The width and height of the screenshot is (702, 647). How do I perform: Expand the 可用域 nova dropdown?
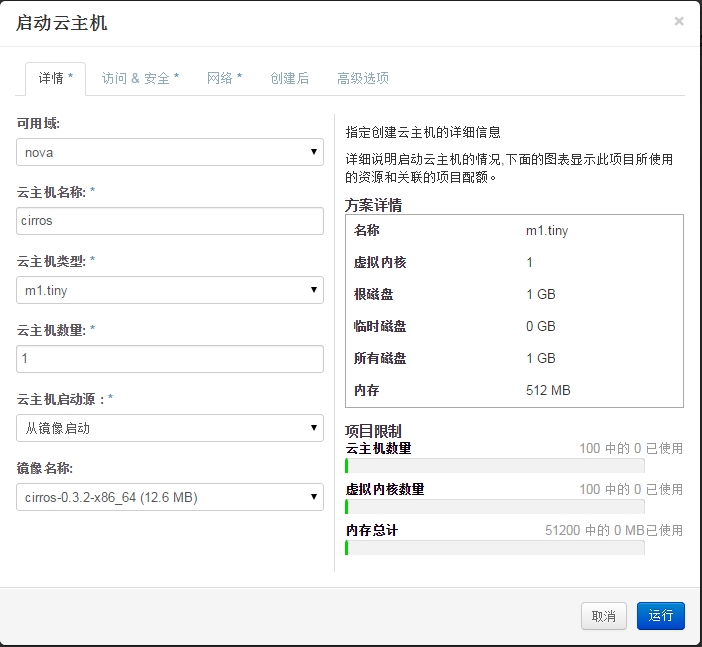(170, 152)
